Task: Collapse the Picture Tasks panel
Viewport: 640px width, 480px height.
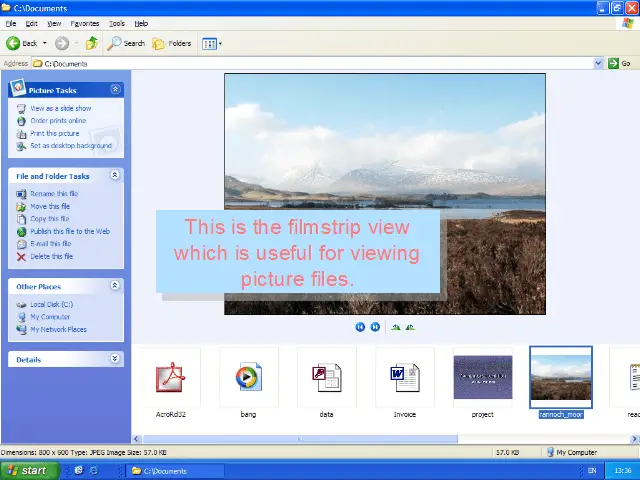Action: pyautogui.click(x=115, y=90)
